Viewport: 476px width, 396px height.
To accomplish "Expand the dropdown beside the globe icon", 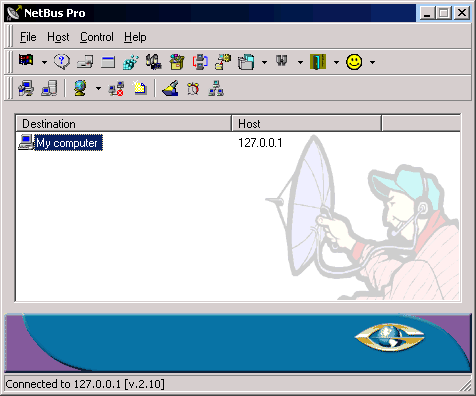I will (98, 88).
